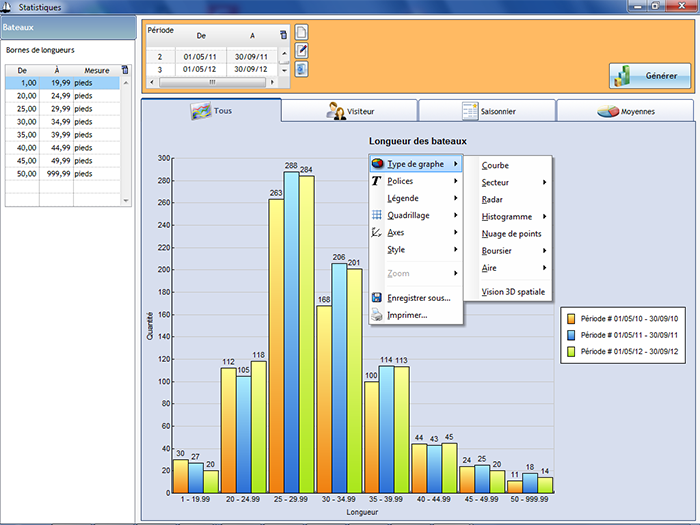The image size is (700, 525).
Task: Select Courbe graph type
Action: [495, 165]
